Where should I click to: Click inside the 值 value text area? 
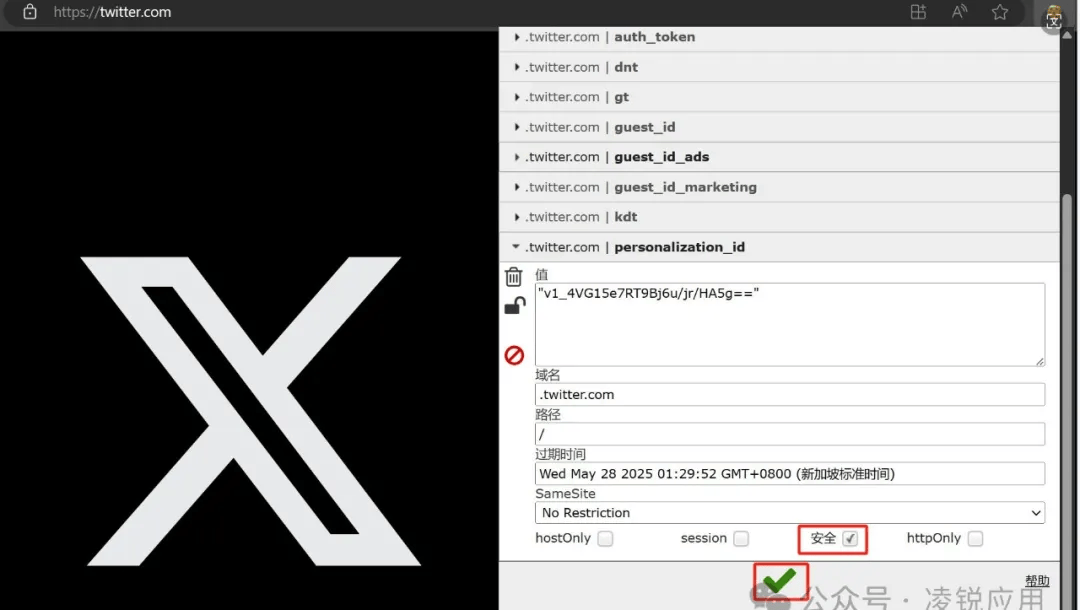pyautogui.click(x=789, y=324)
